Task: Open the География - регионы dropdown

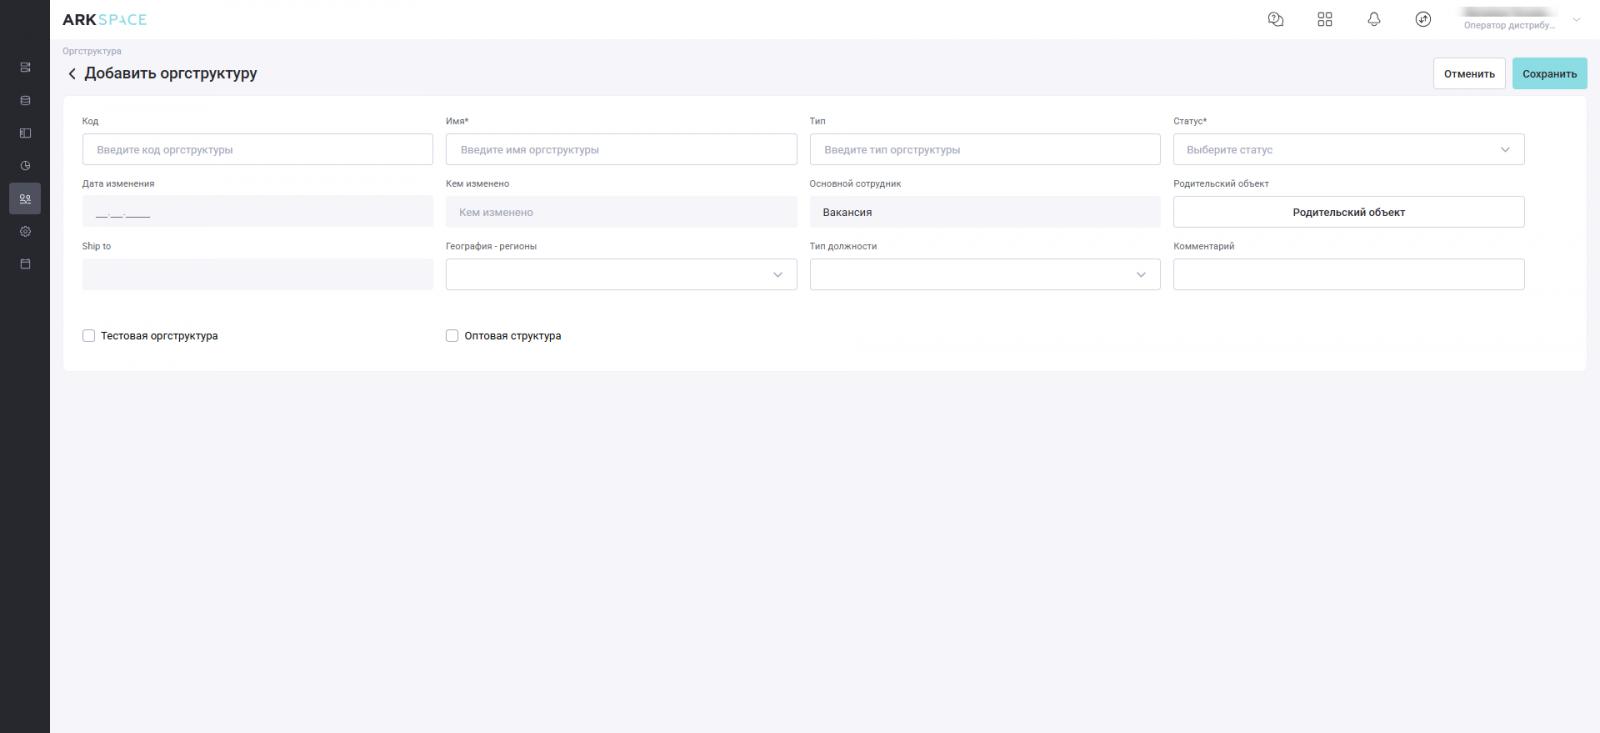Action: pyautogui.click(x=621, y=275)
